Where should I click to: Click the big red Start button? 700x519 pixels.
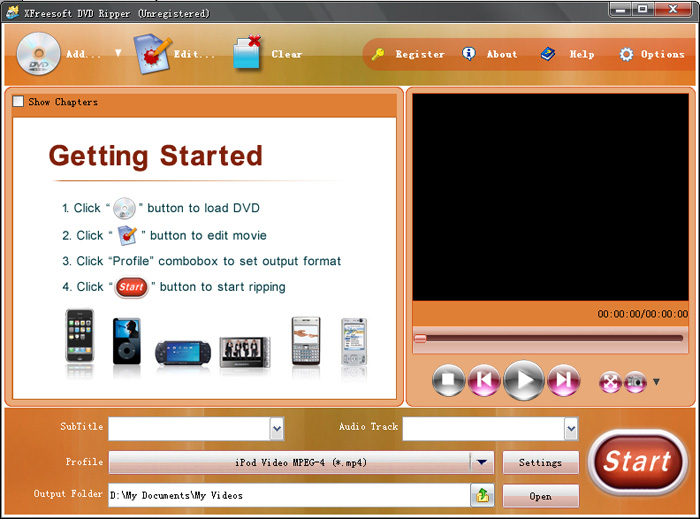click(637, 462)
